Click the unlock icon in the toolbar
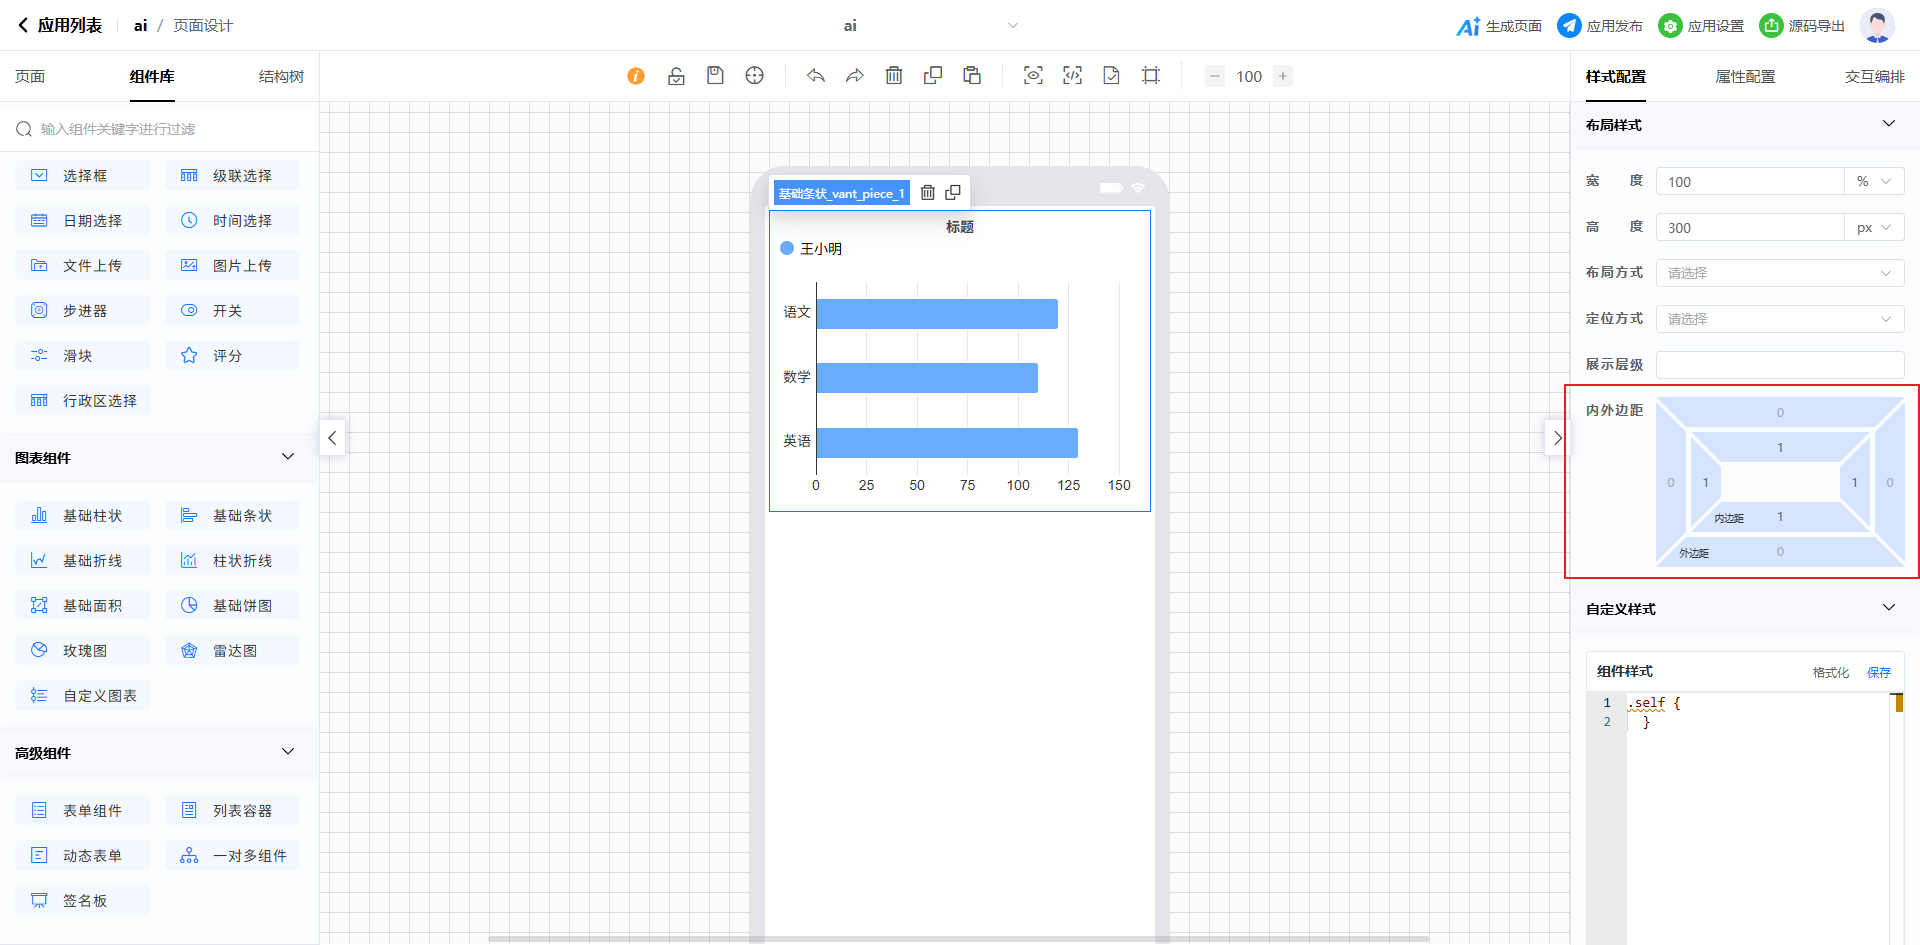This screenshot has height=945, width=1920. pyautogui.click(x=676, y=76)
